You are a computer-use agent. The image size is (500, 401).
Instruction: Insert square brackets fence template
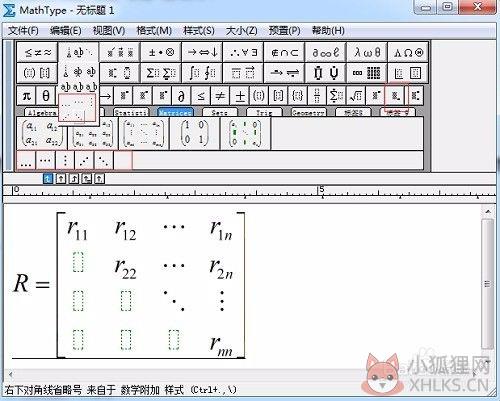click(x=278, y=96)
